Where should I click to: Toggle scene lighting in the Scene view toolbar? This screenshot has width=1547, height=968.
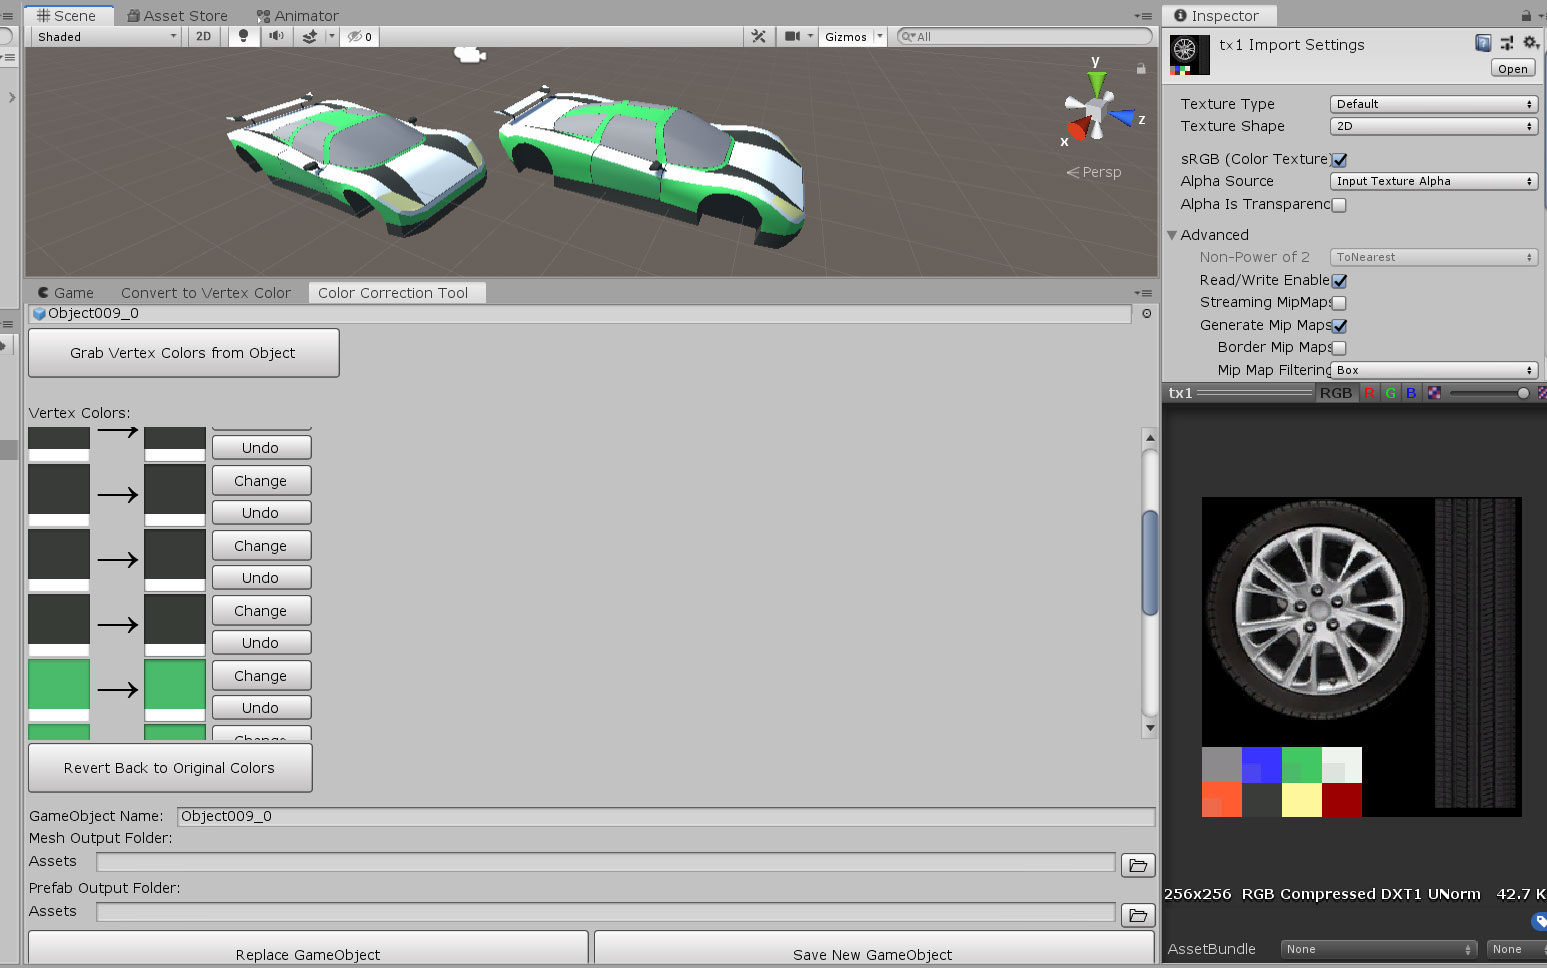click(x=243, y=36)
